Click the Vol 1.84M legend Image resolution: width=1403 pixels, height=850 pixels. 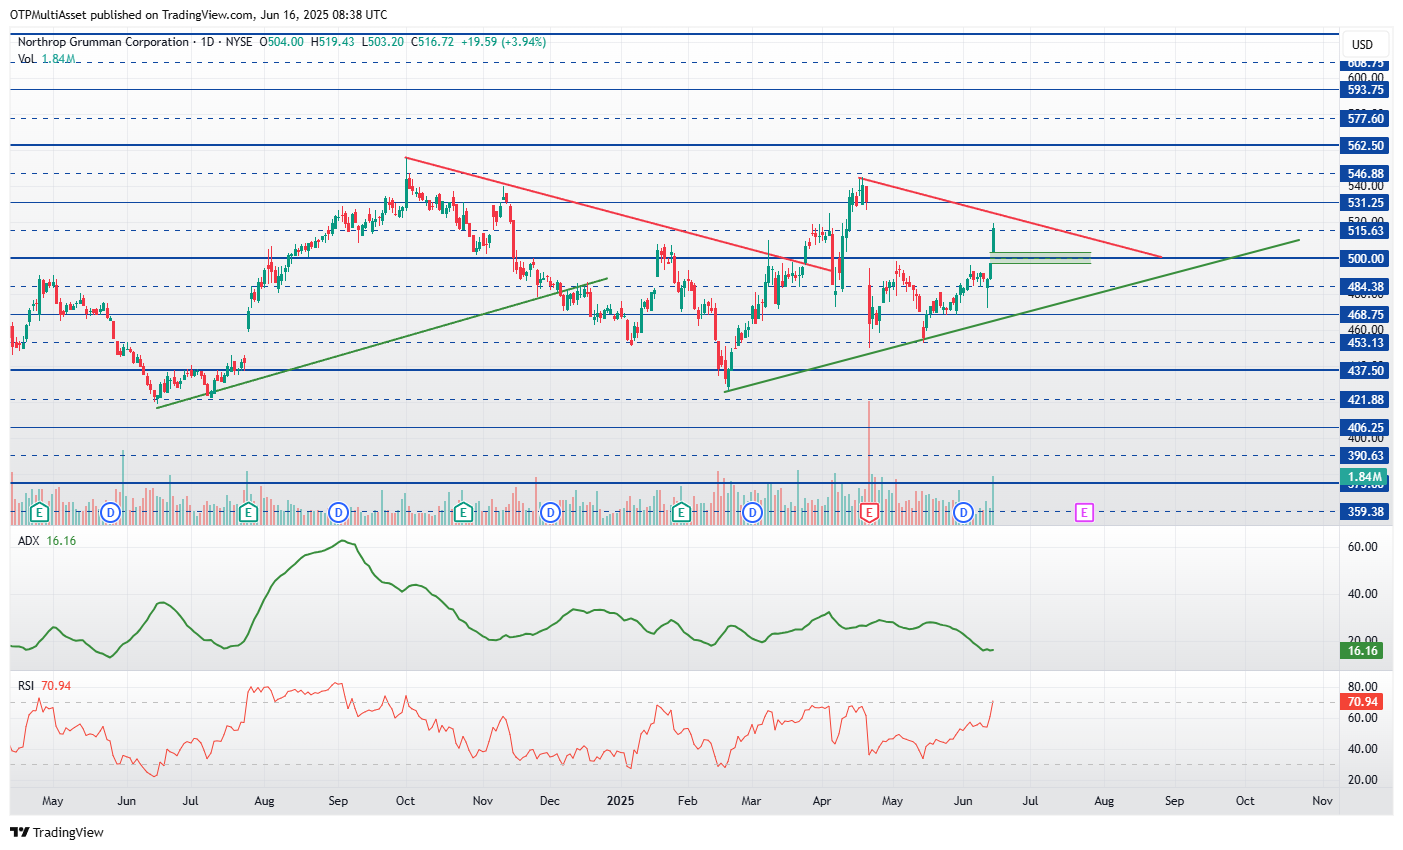pyautogui.click(x=46, y=59)
